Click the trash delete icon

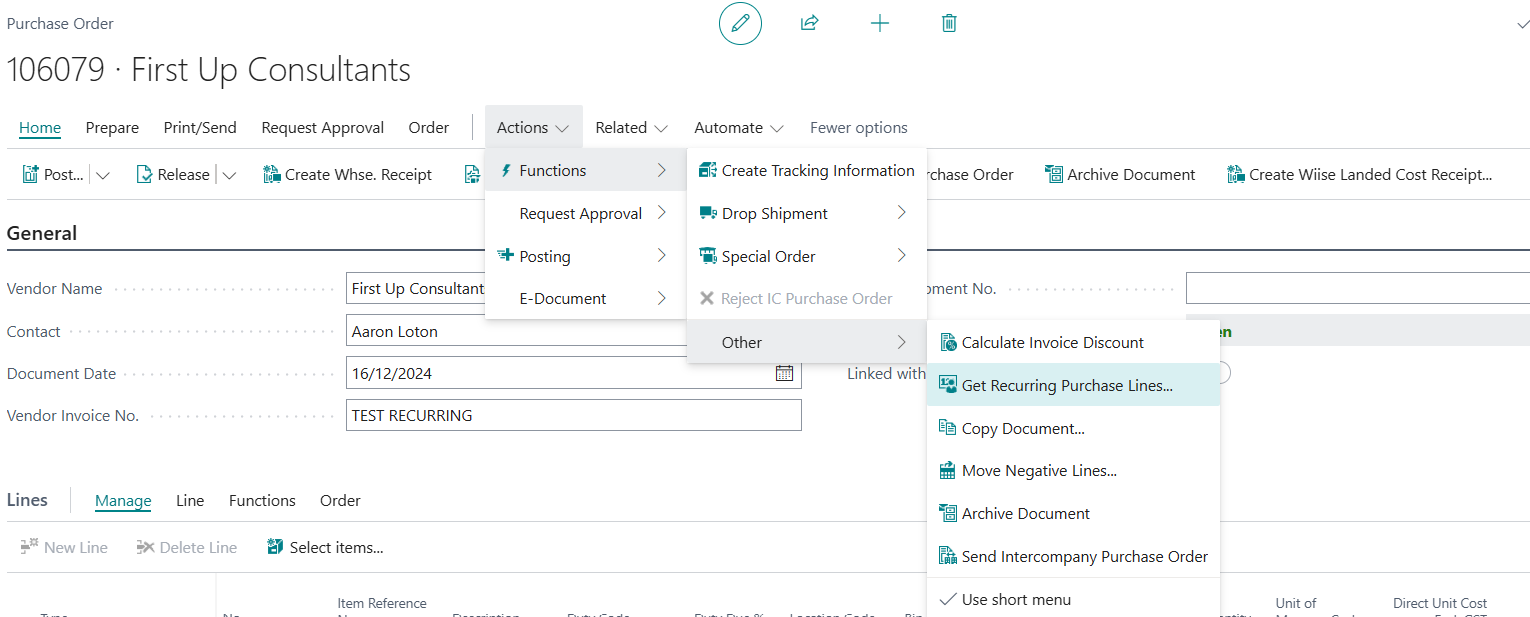tap(949, 23)
